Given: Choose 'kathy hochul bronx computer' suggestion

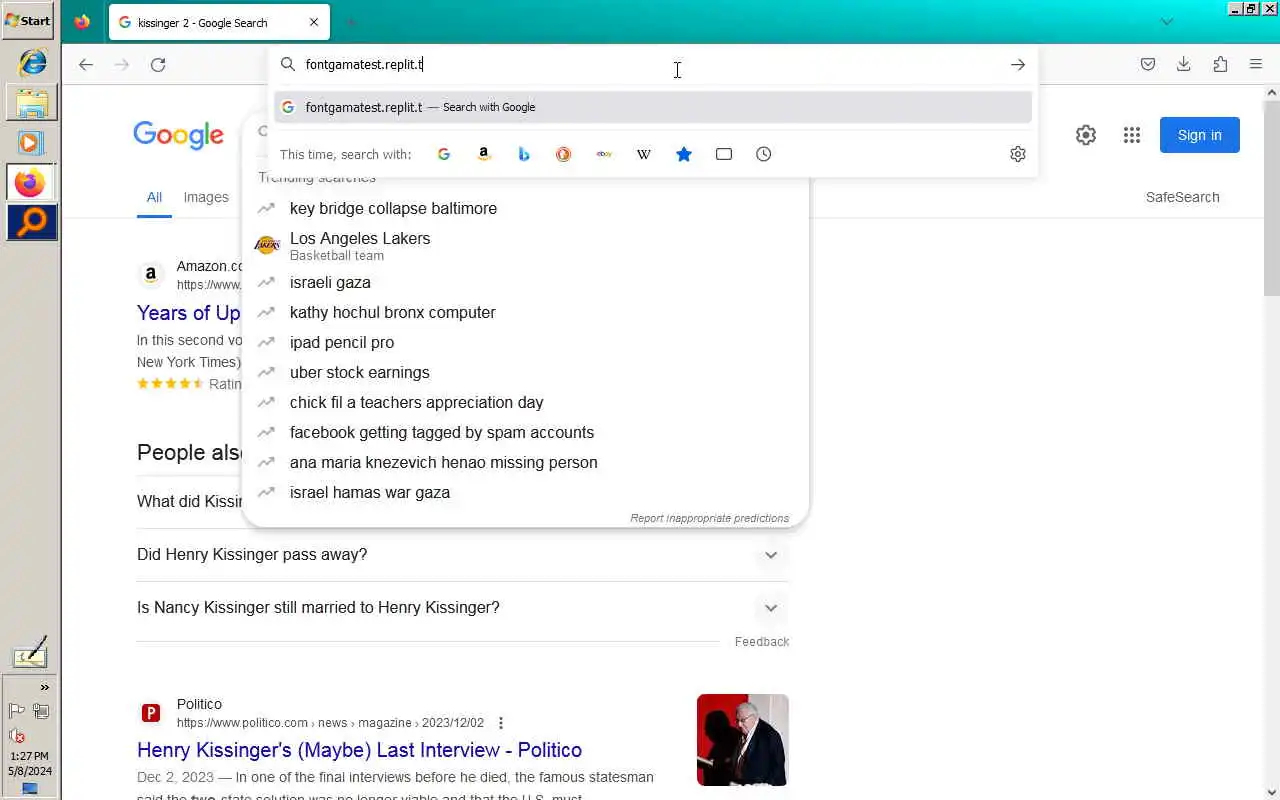Looking at the screenshot, I should click(x=525, y=312).
